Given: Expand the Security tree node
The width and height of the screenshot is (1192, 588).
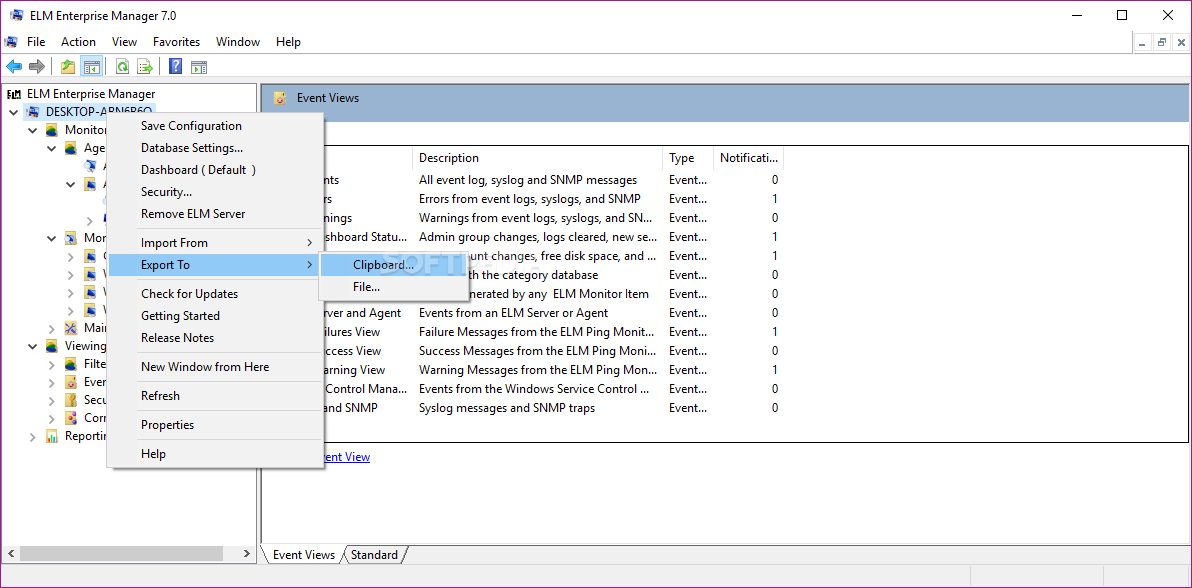Looking at the screenshot, I should 52,399.
